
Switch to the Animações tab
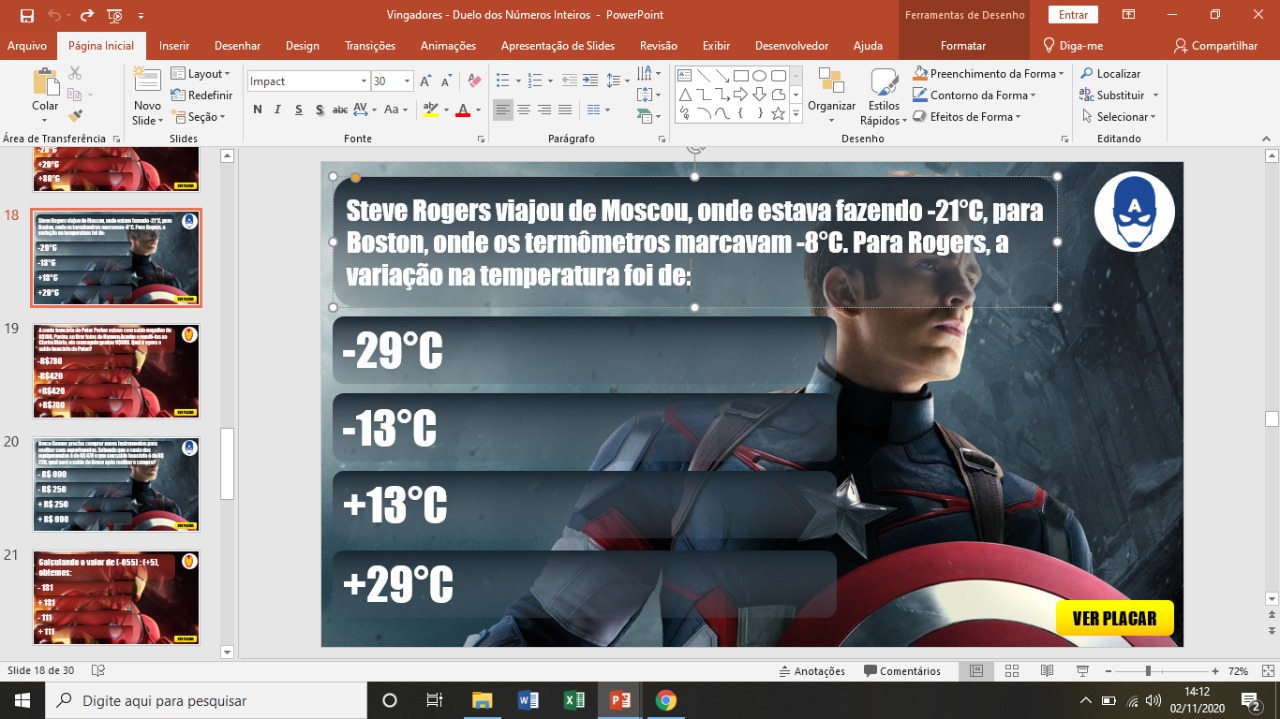tap(448, 45)
